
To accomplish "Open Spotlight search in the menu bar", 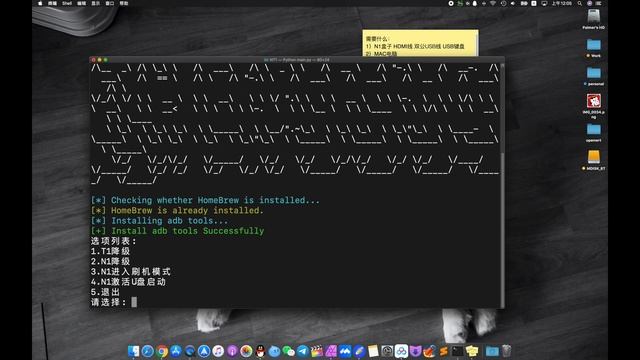I will 580,3.
